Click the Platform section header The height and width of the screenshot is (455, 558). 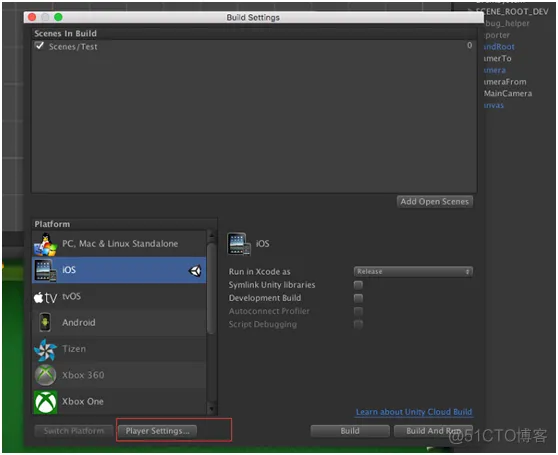pos(52,224)
